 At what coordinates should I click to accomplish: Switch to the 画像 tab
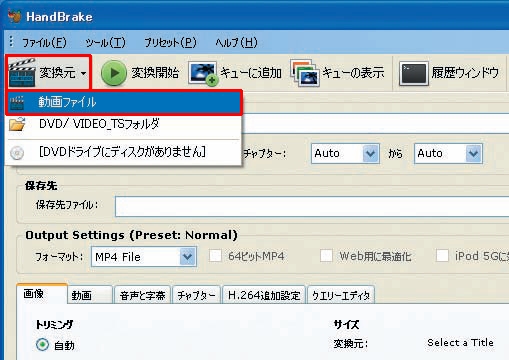(42, 294)
